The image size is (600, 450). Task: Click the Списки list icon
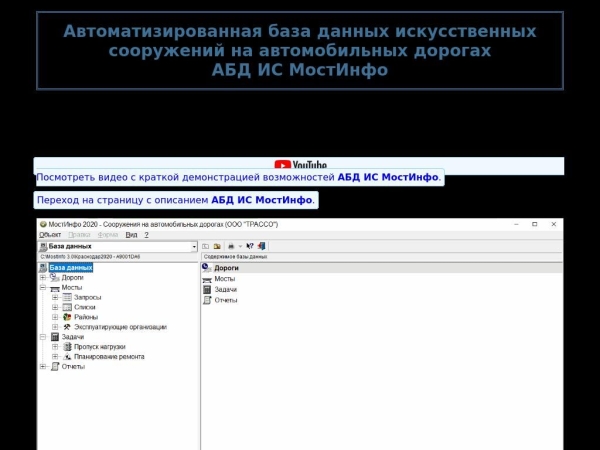(x=67, y=307)
